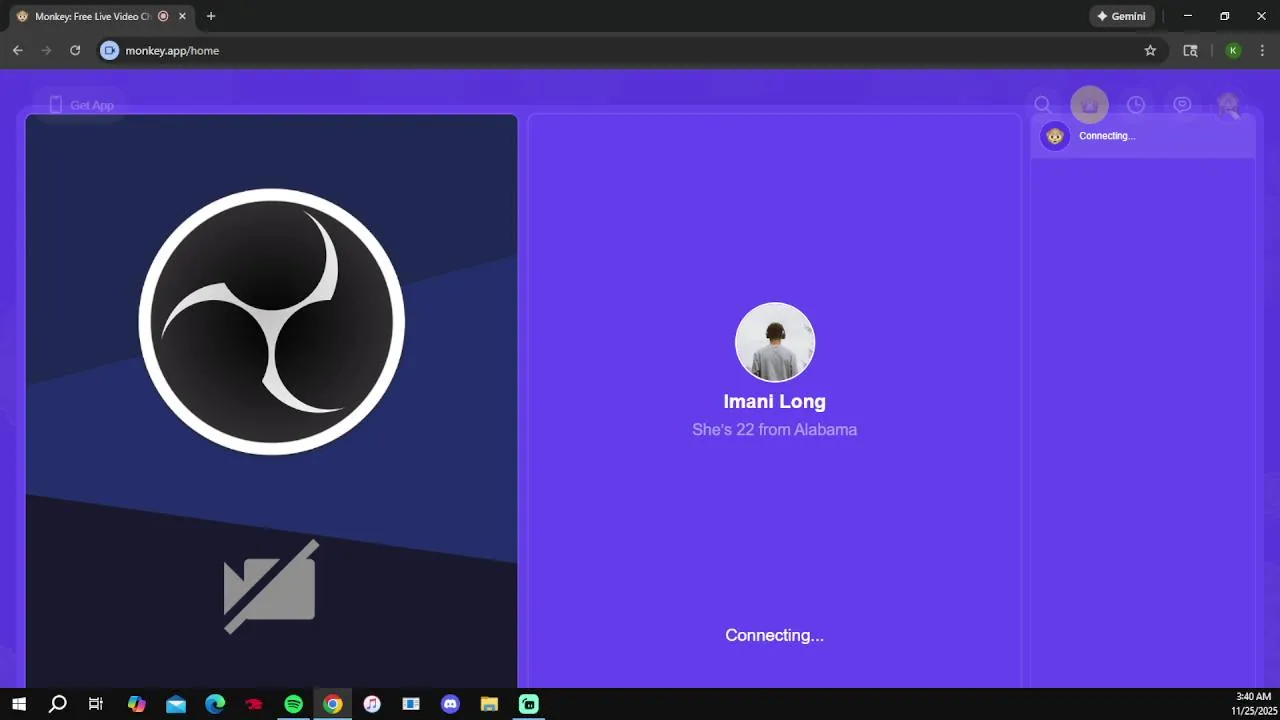The width and height of the screenshot is (1280, 720).
Task: Open Microsoft Edge from the taskbar
Action: click(215, 704)
